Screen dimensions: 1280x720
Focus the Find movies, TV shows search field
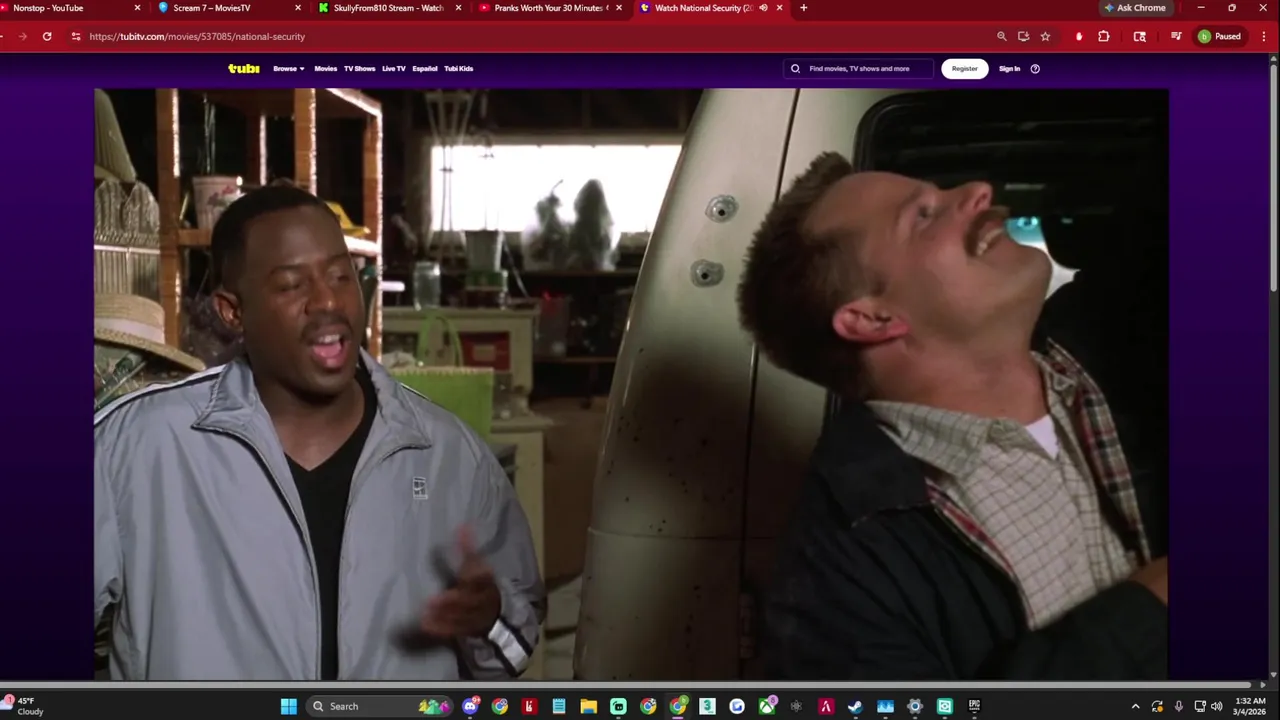[x=858, y=69]
